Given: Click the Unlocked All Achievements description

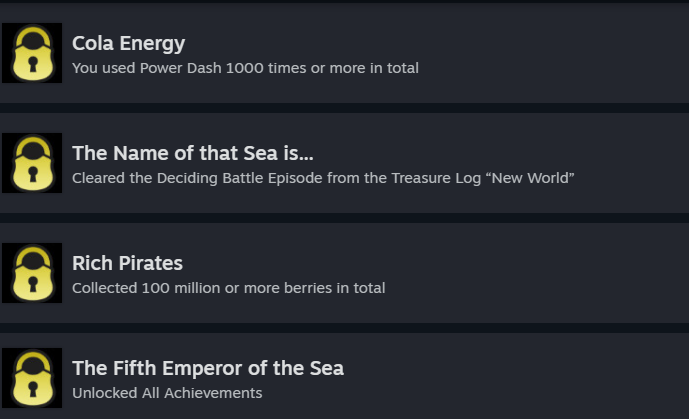Looking at the screenshot, I should pos(167,393).
